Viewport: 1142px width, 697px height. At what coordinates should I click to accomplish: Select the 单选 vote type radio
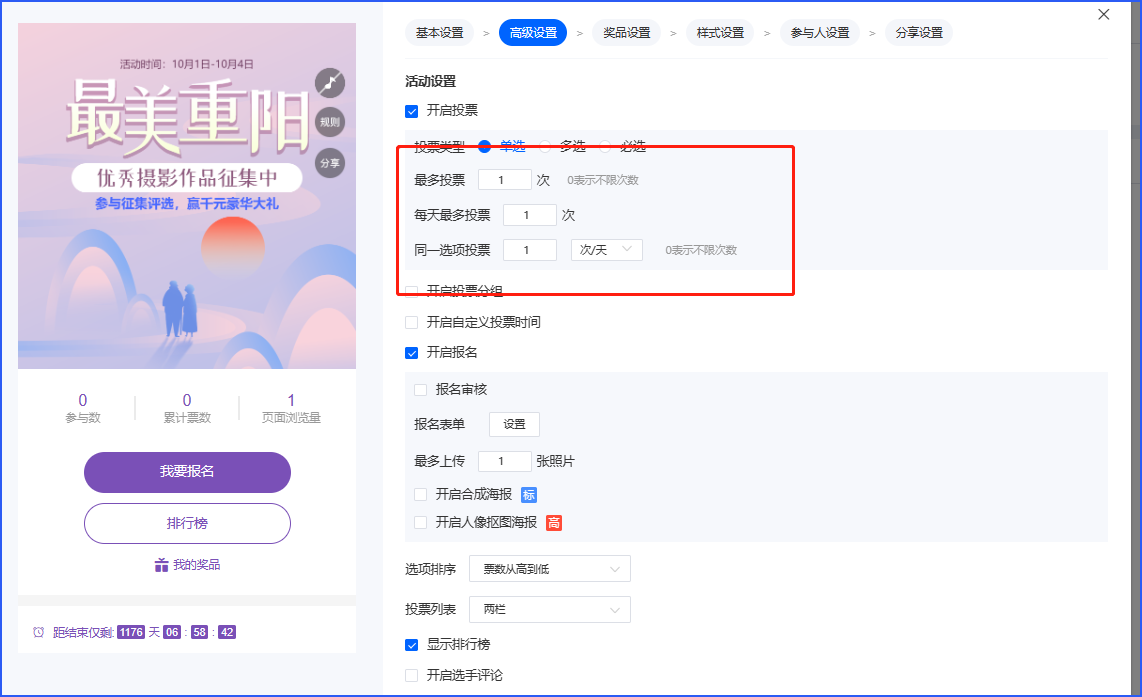(484, 146)
